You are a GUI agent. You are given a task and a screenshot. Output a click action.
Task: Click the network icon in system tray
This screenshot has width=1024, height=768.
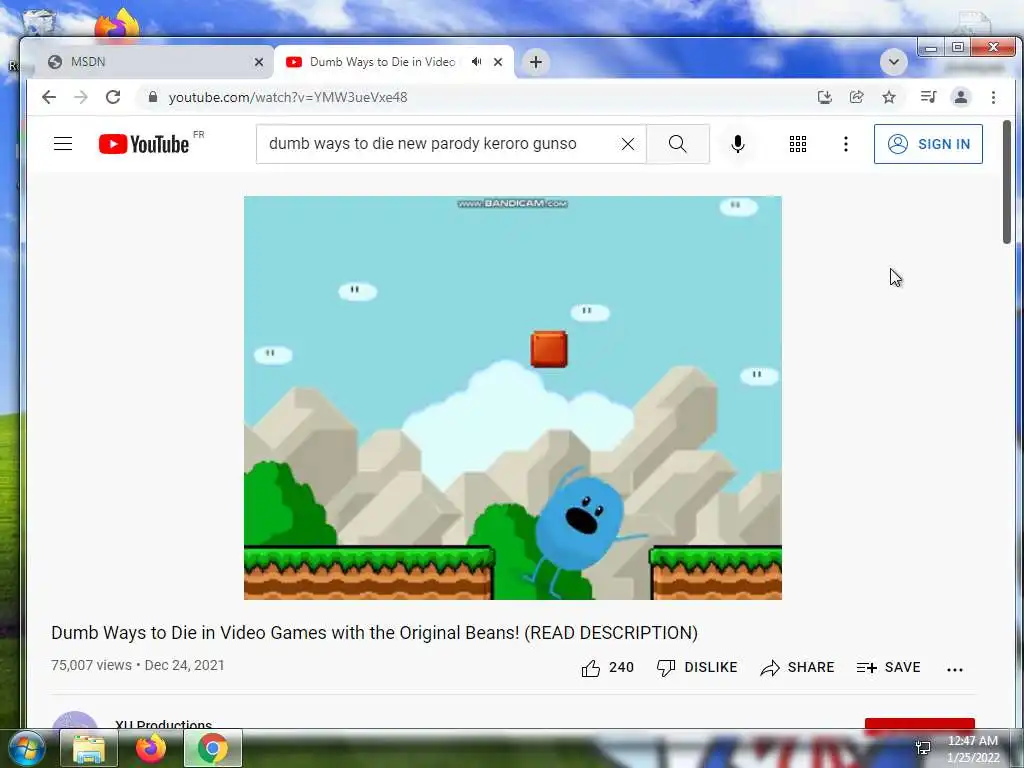click(923, 747)
